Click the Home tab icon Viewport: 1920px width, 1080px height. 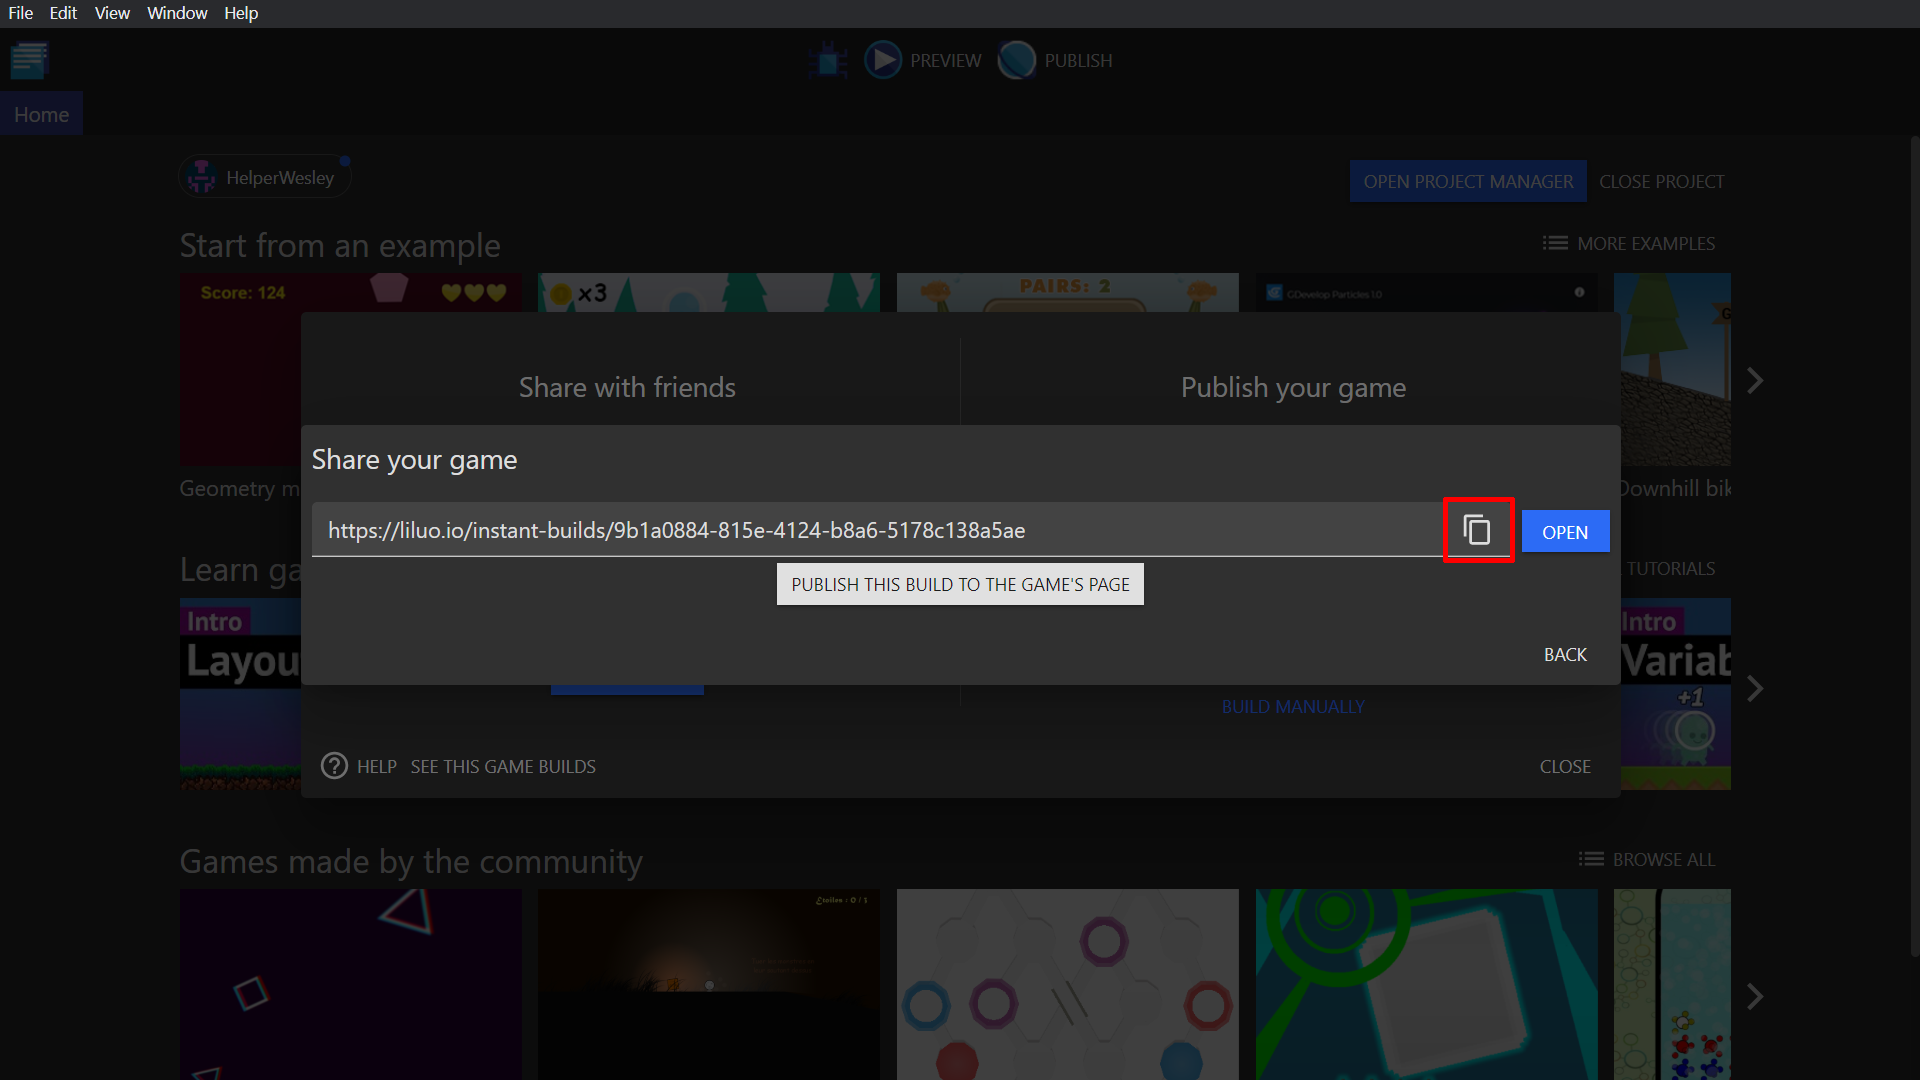pyautogui.click(x=41, y=115)
